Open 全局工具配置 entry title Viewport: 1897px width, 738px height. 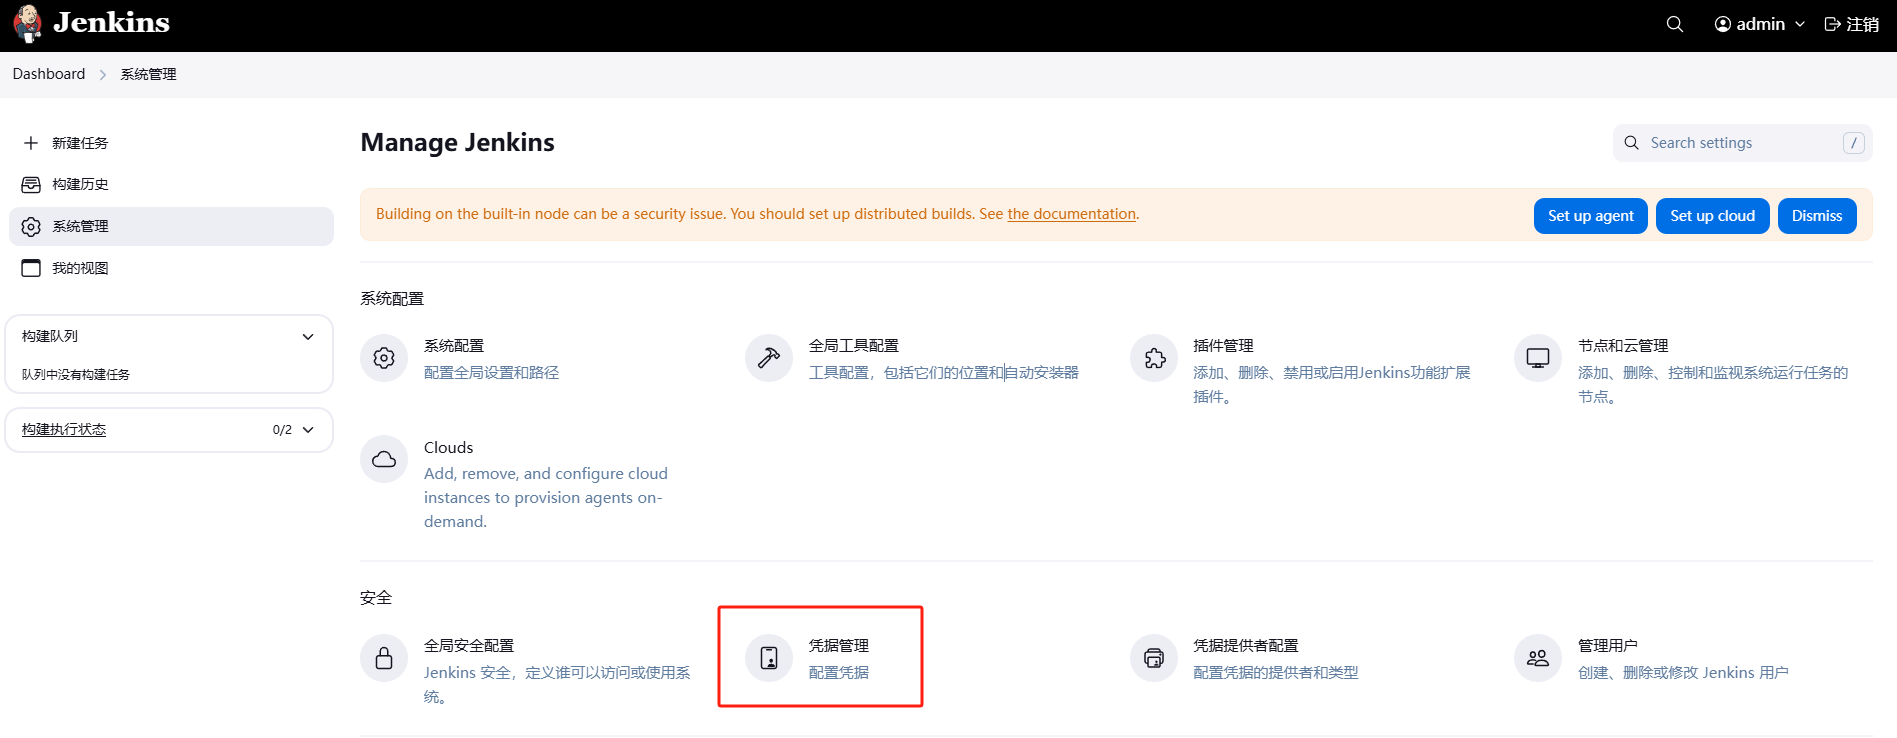click(854, 346)
